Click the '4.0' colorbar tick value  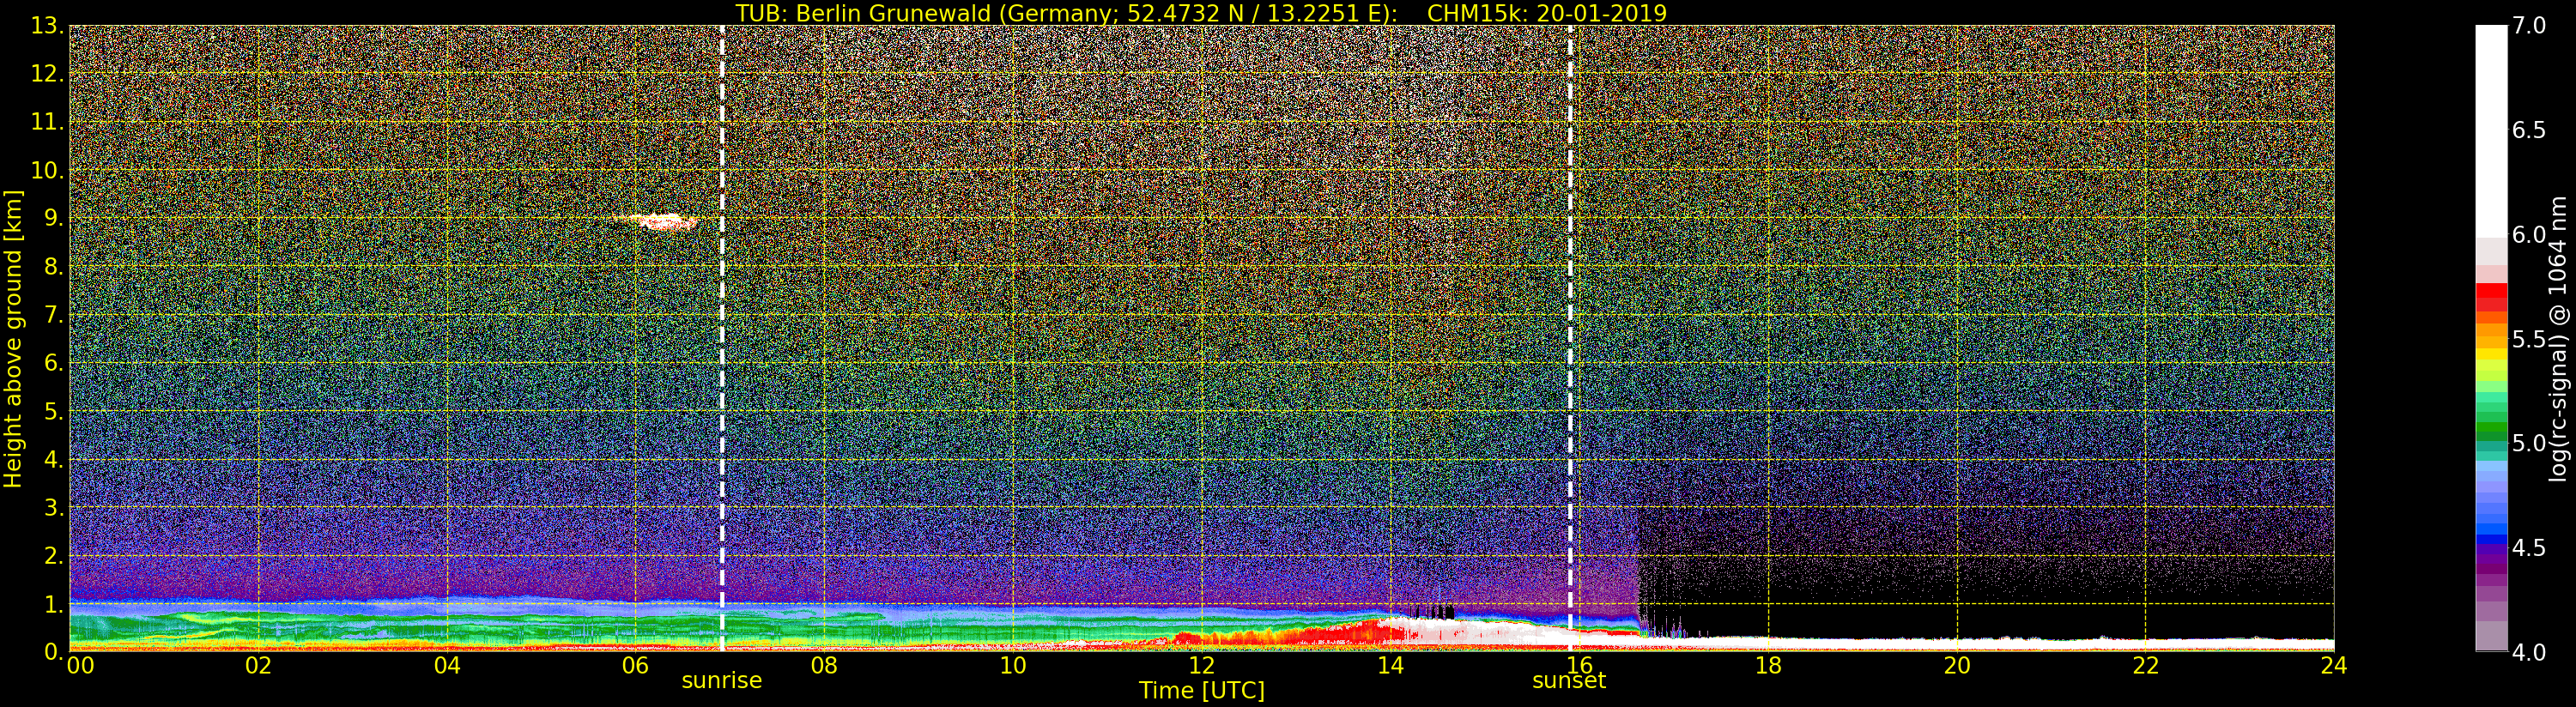(x=2529, y=652)
